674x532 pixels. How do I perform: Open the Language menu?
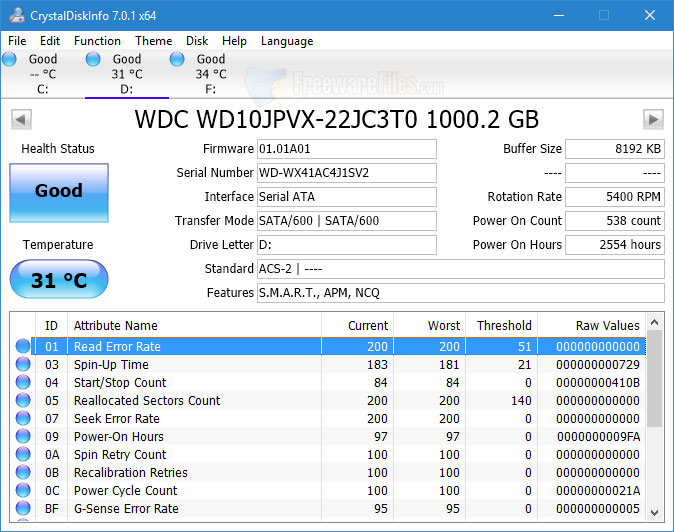(x=287, y=41)
